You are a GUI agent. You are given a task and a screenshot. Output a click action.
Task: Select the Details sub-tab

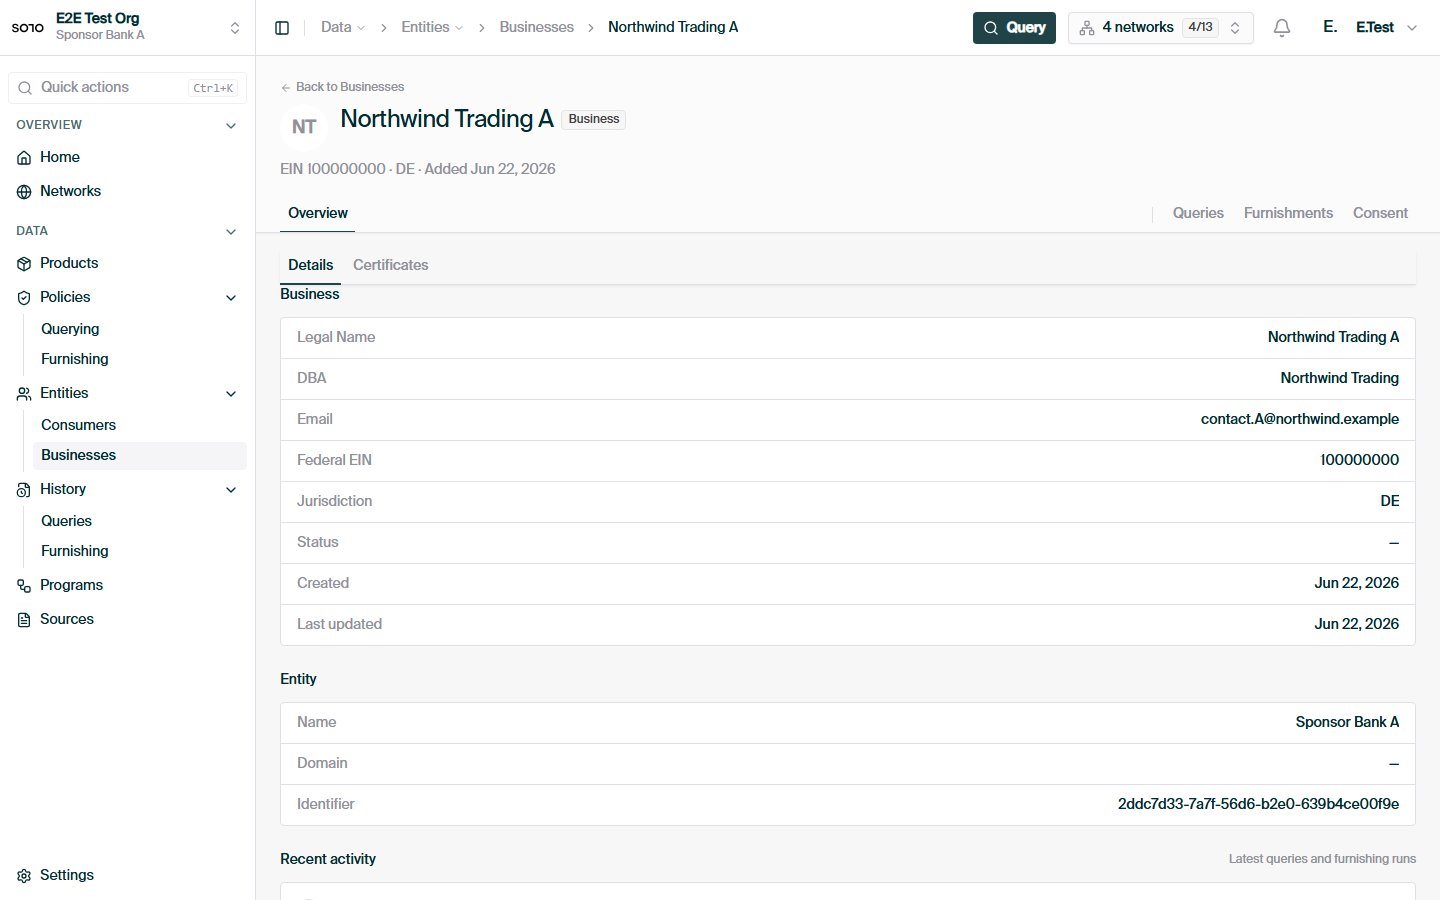pyautogui.click(x=310, y=265)
